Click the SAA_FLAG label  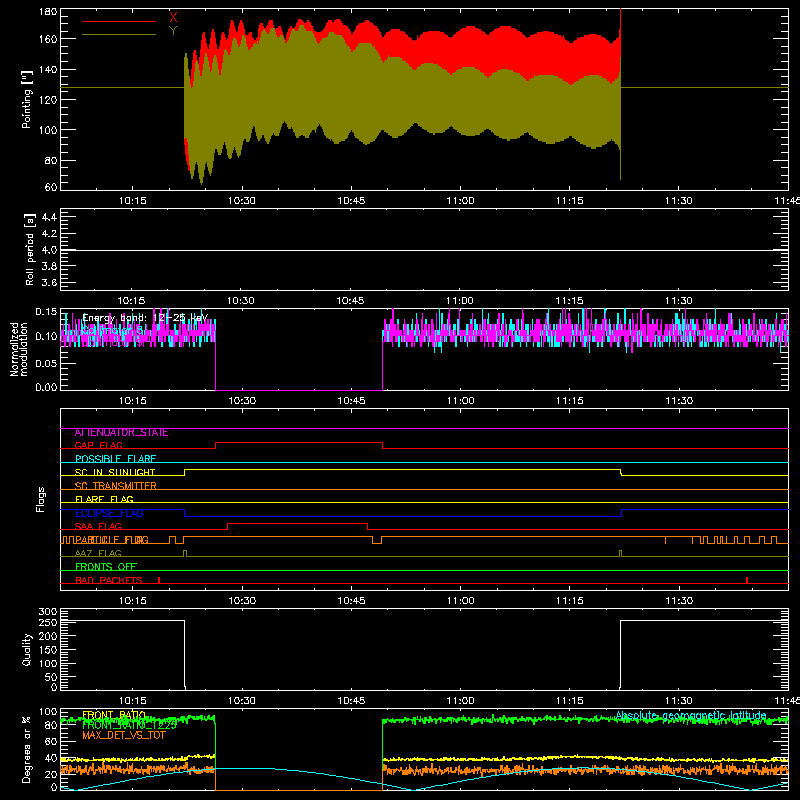(98, 527)
